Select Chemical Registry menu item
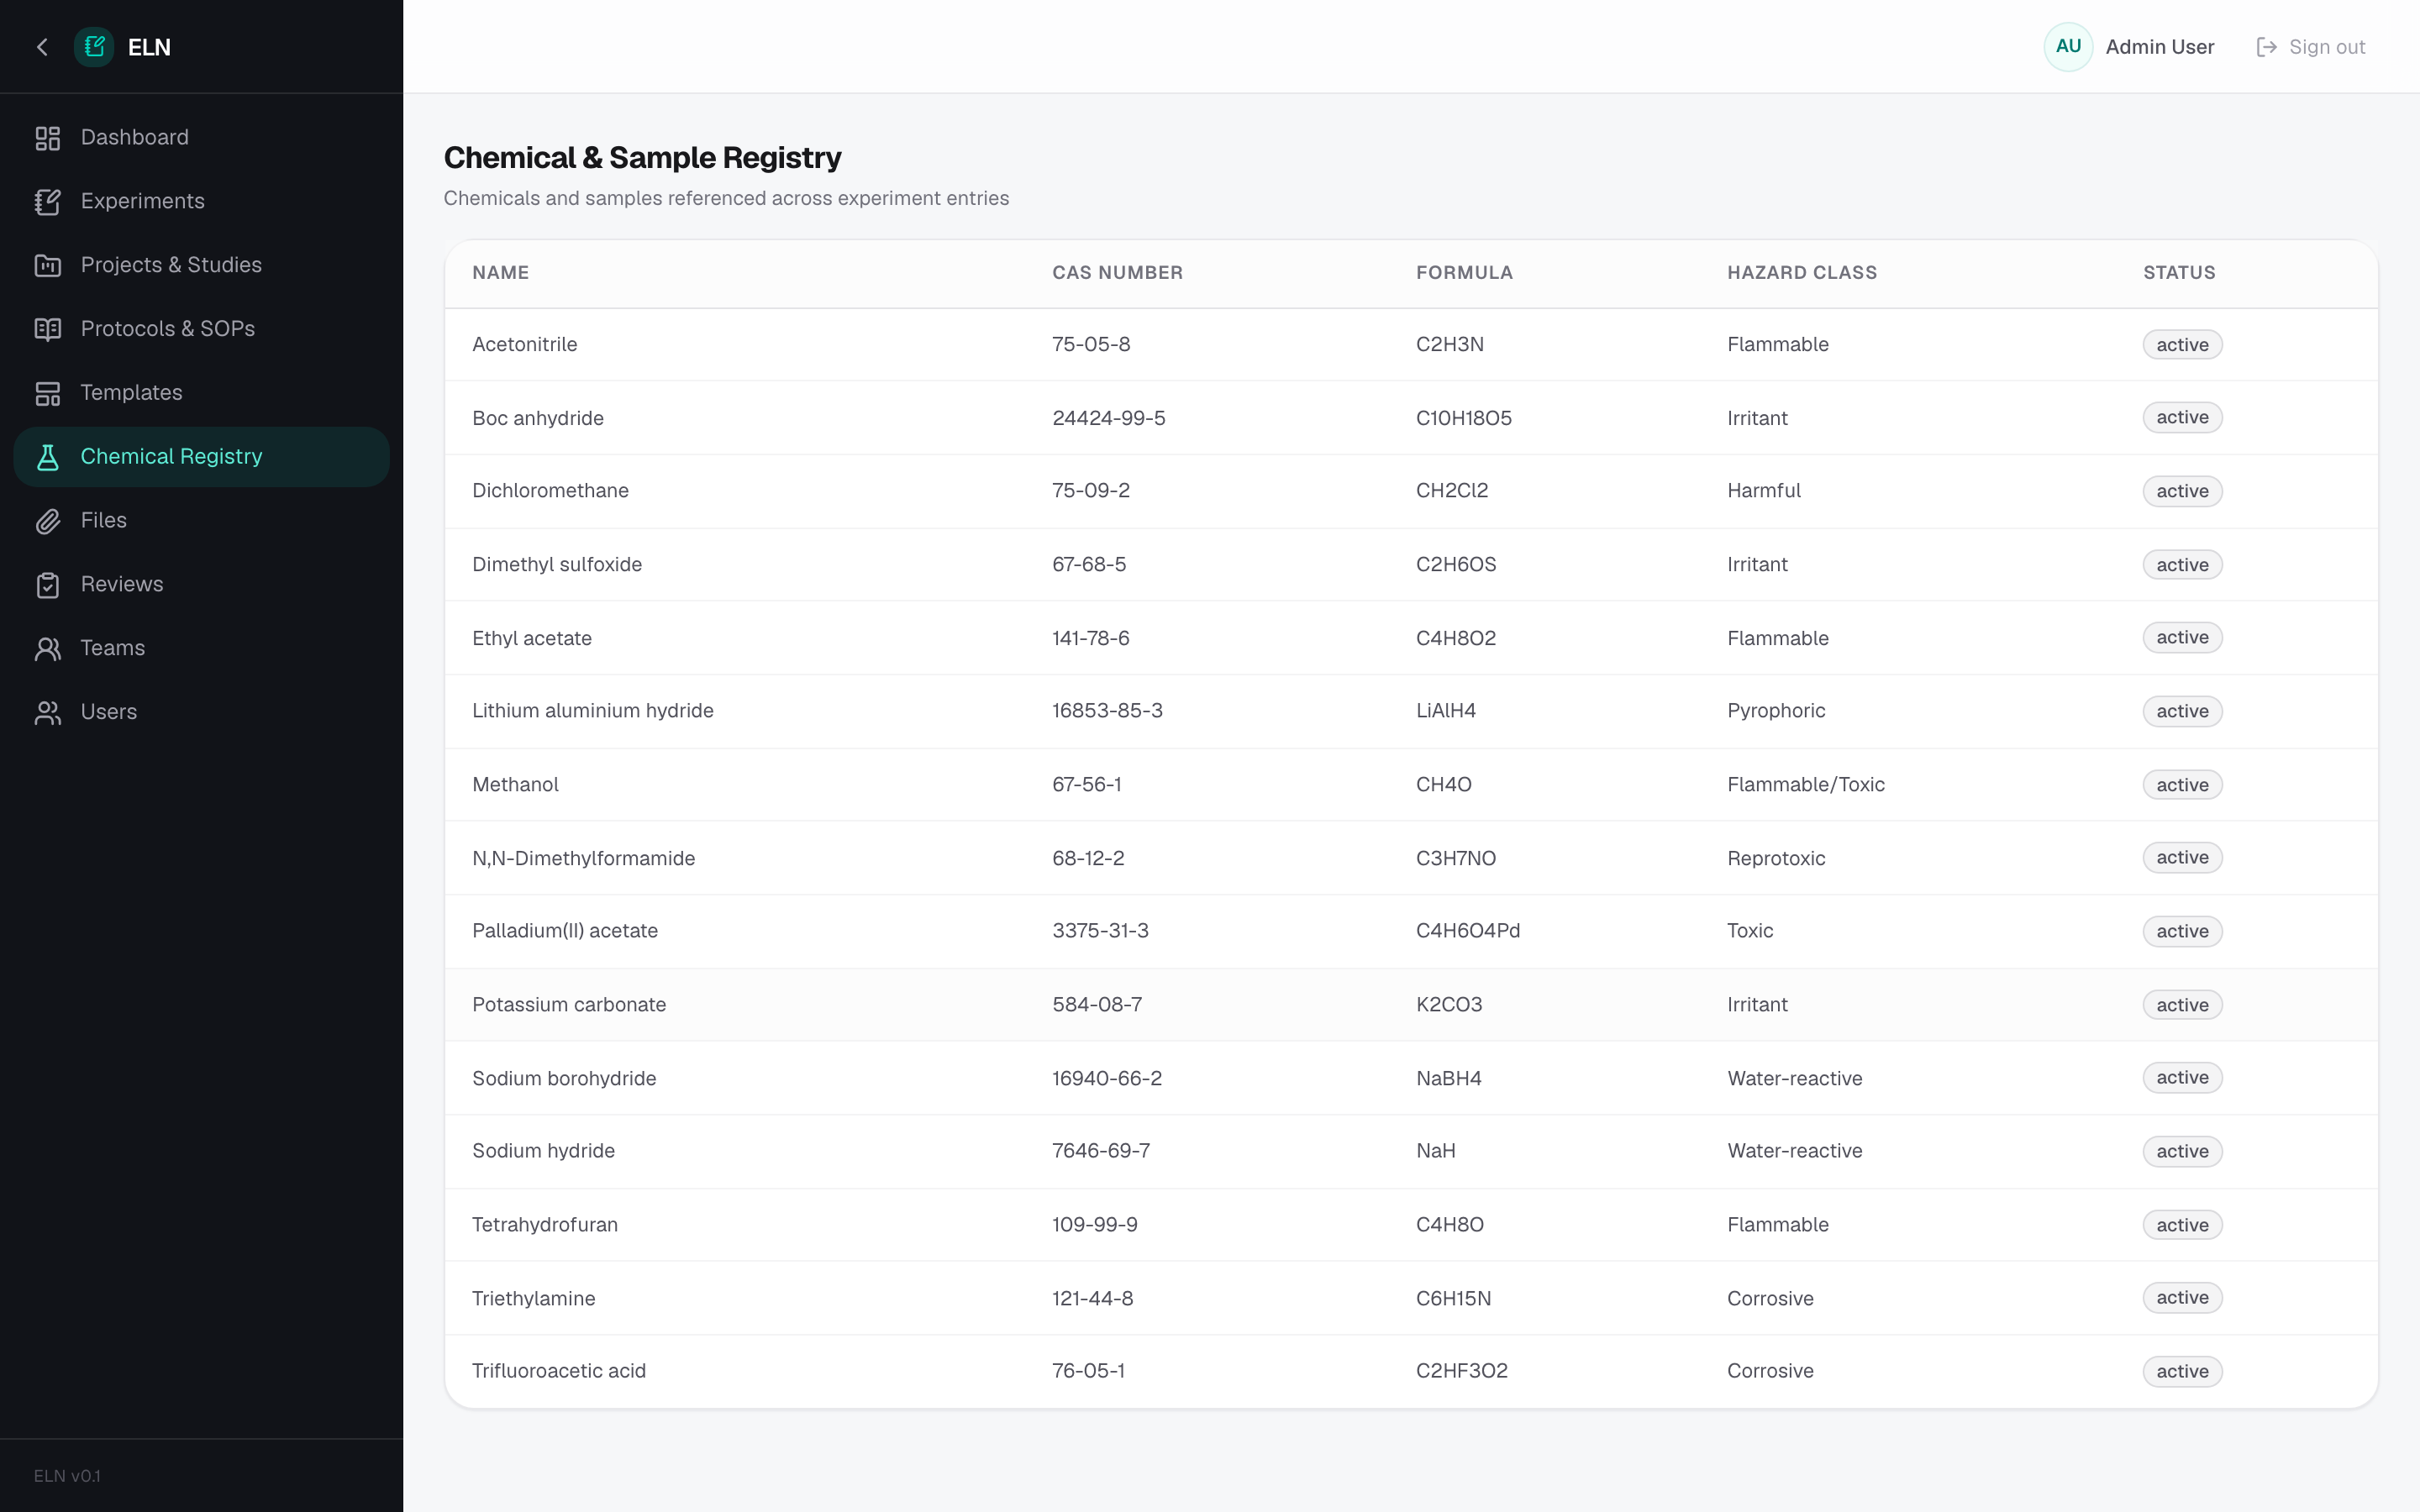 pos(201,457)
